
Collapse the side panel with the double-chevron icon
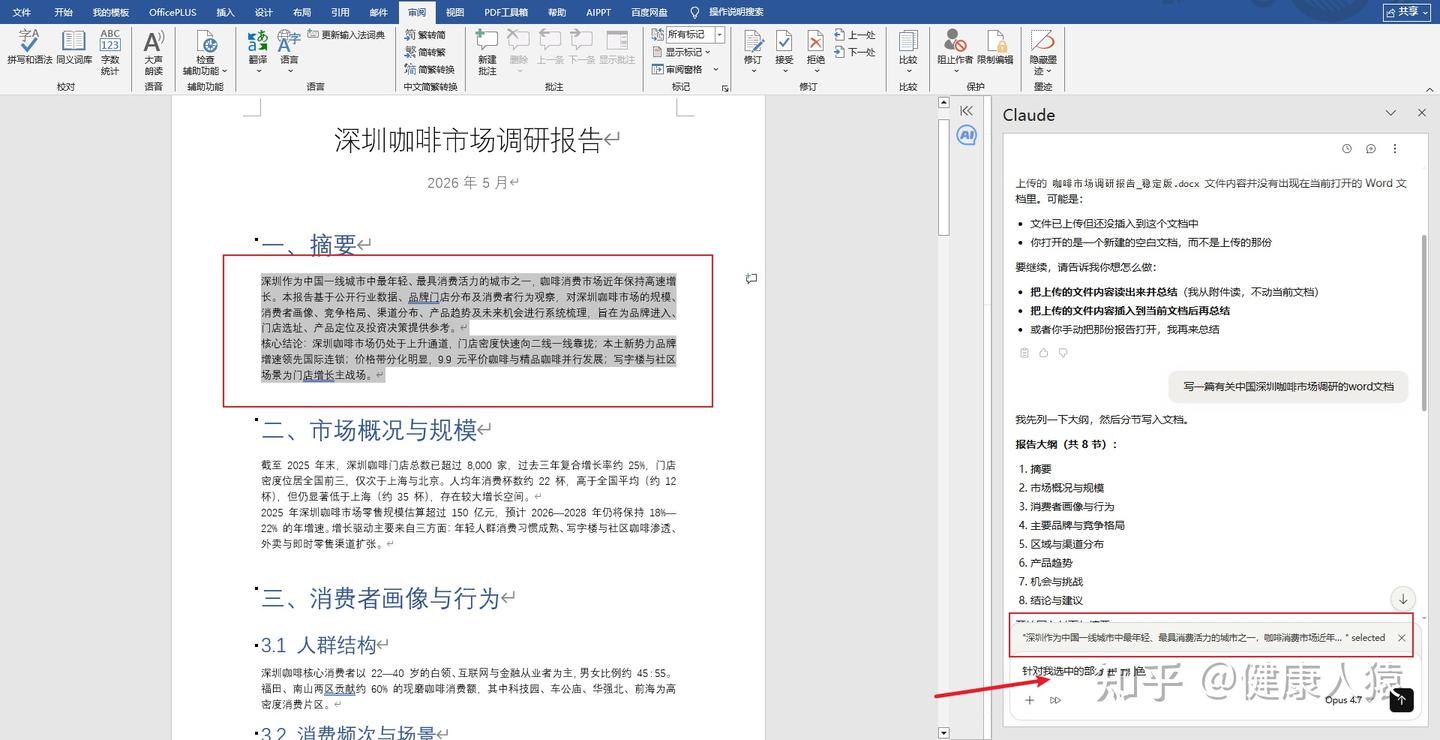point(966,111)
